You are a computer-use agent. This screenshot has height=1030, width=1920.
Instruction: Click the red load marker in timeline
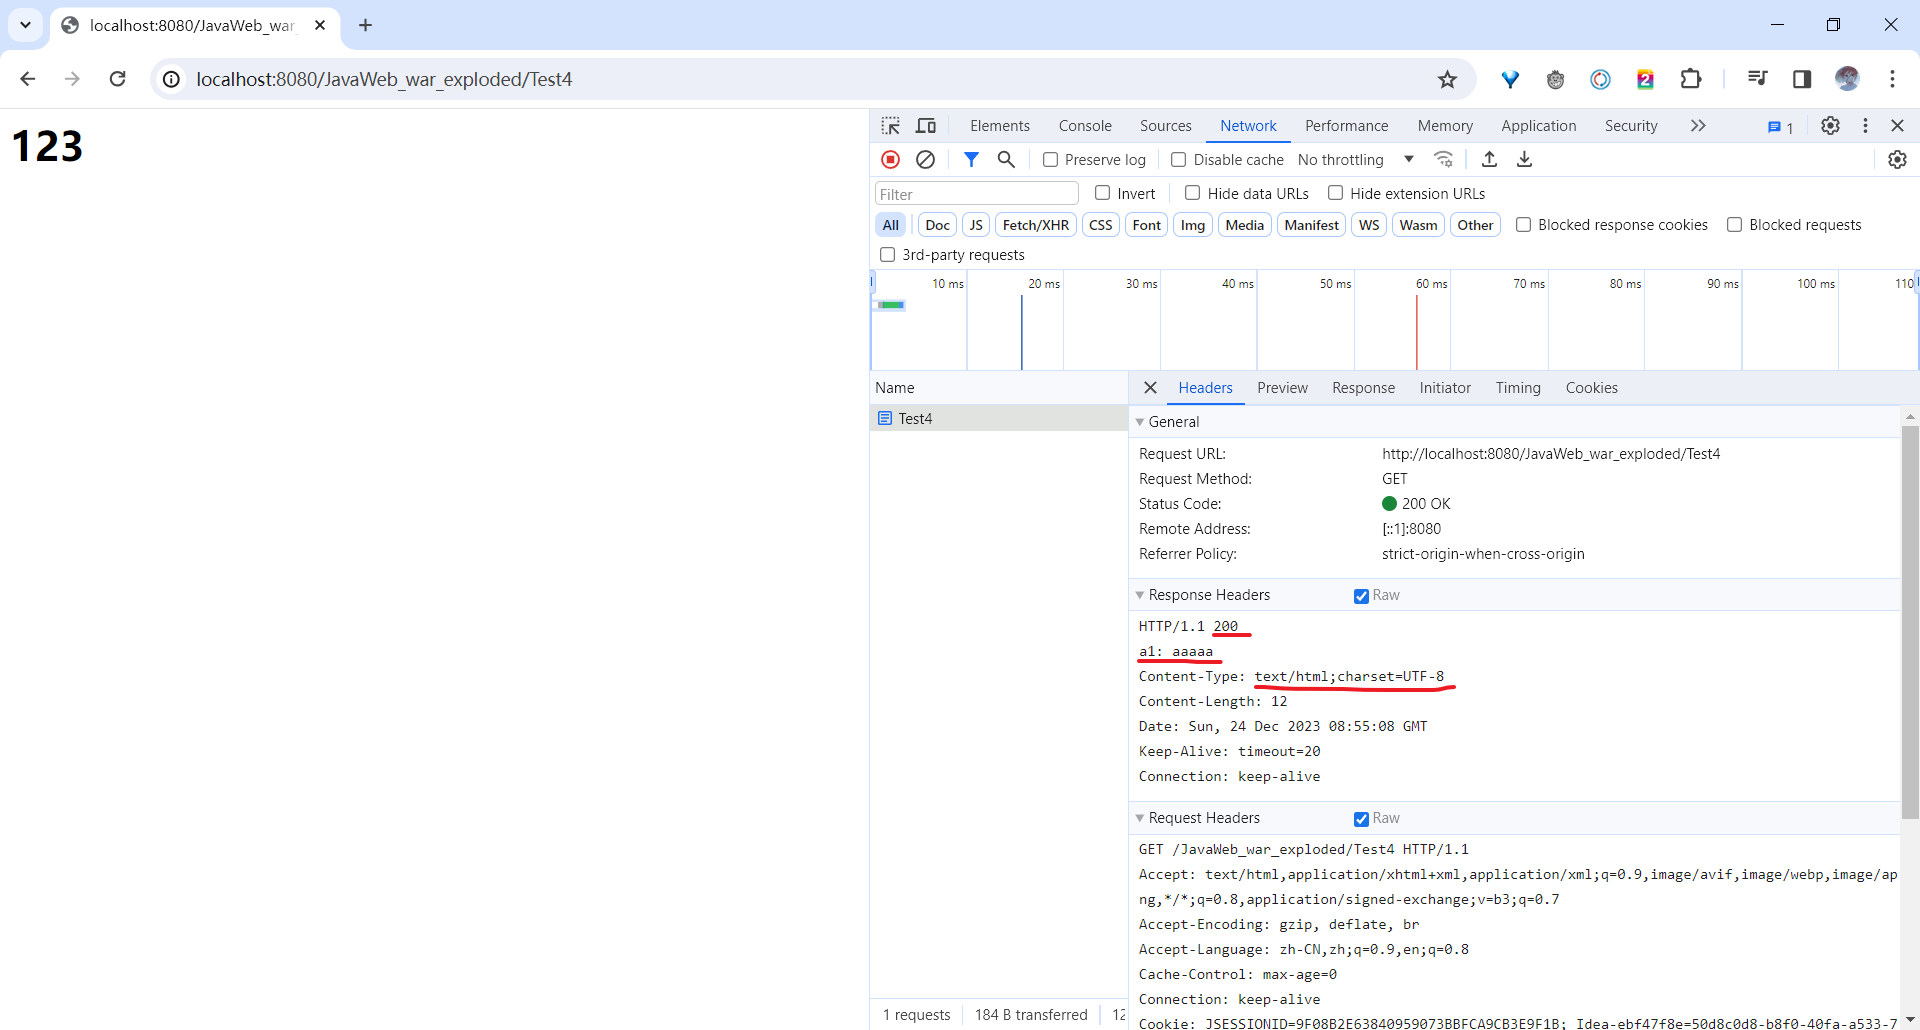point(1416,333)
